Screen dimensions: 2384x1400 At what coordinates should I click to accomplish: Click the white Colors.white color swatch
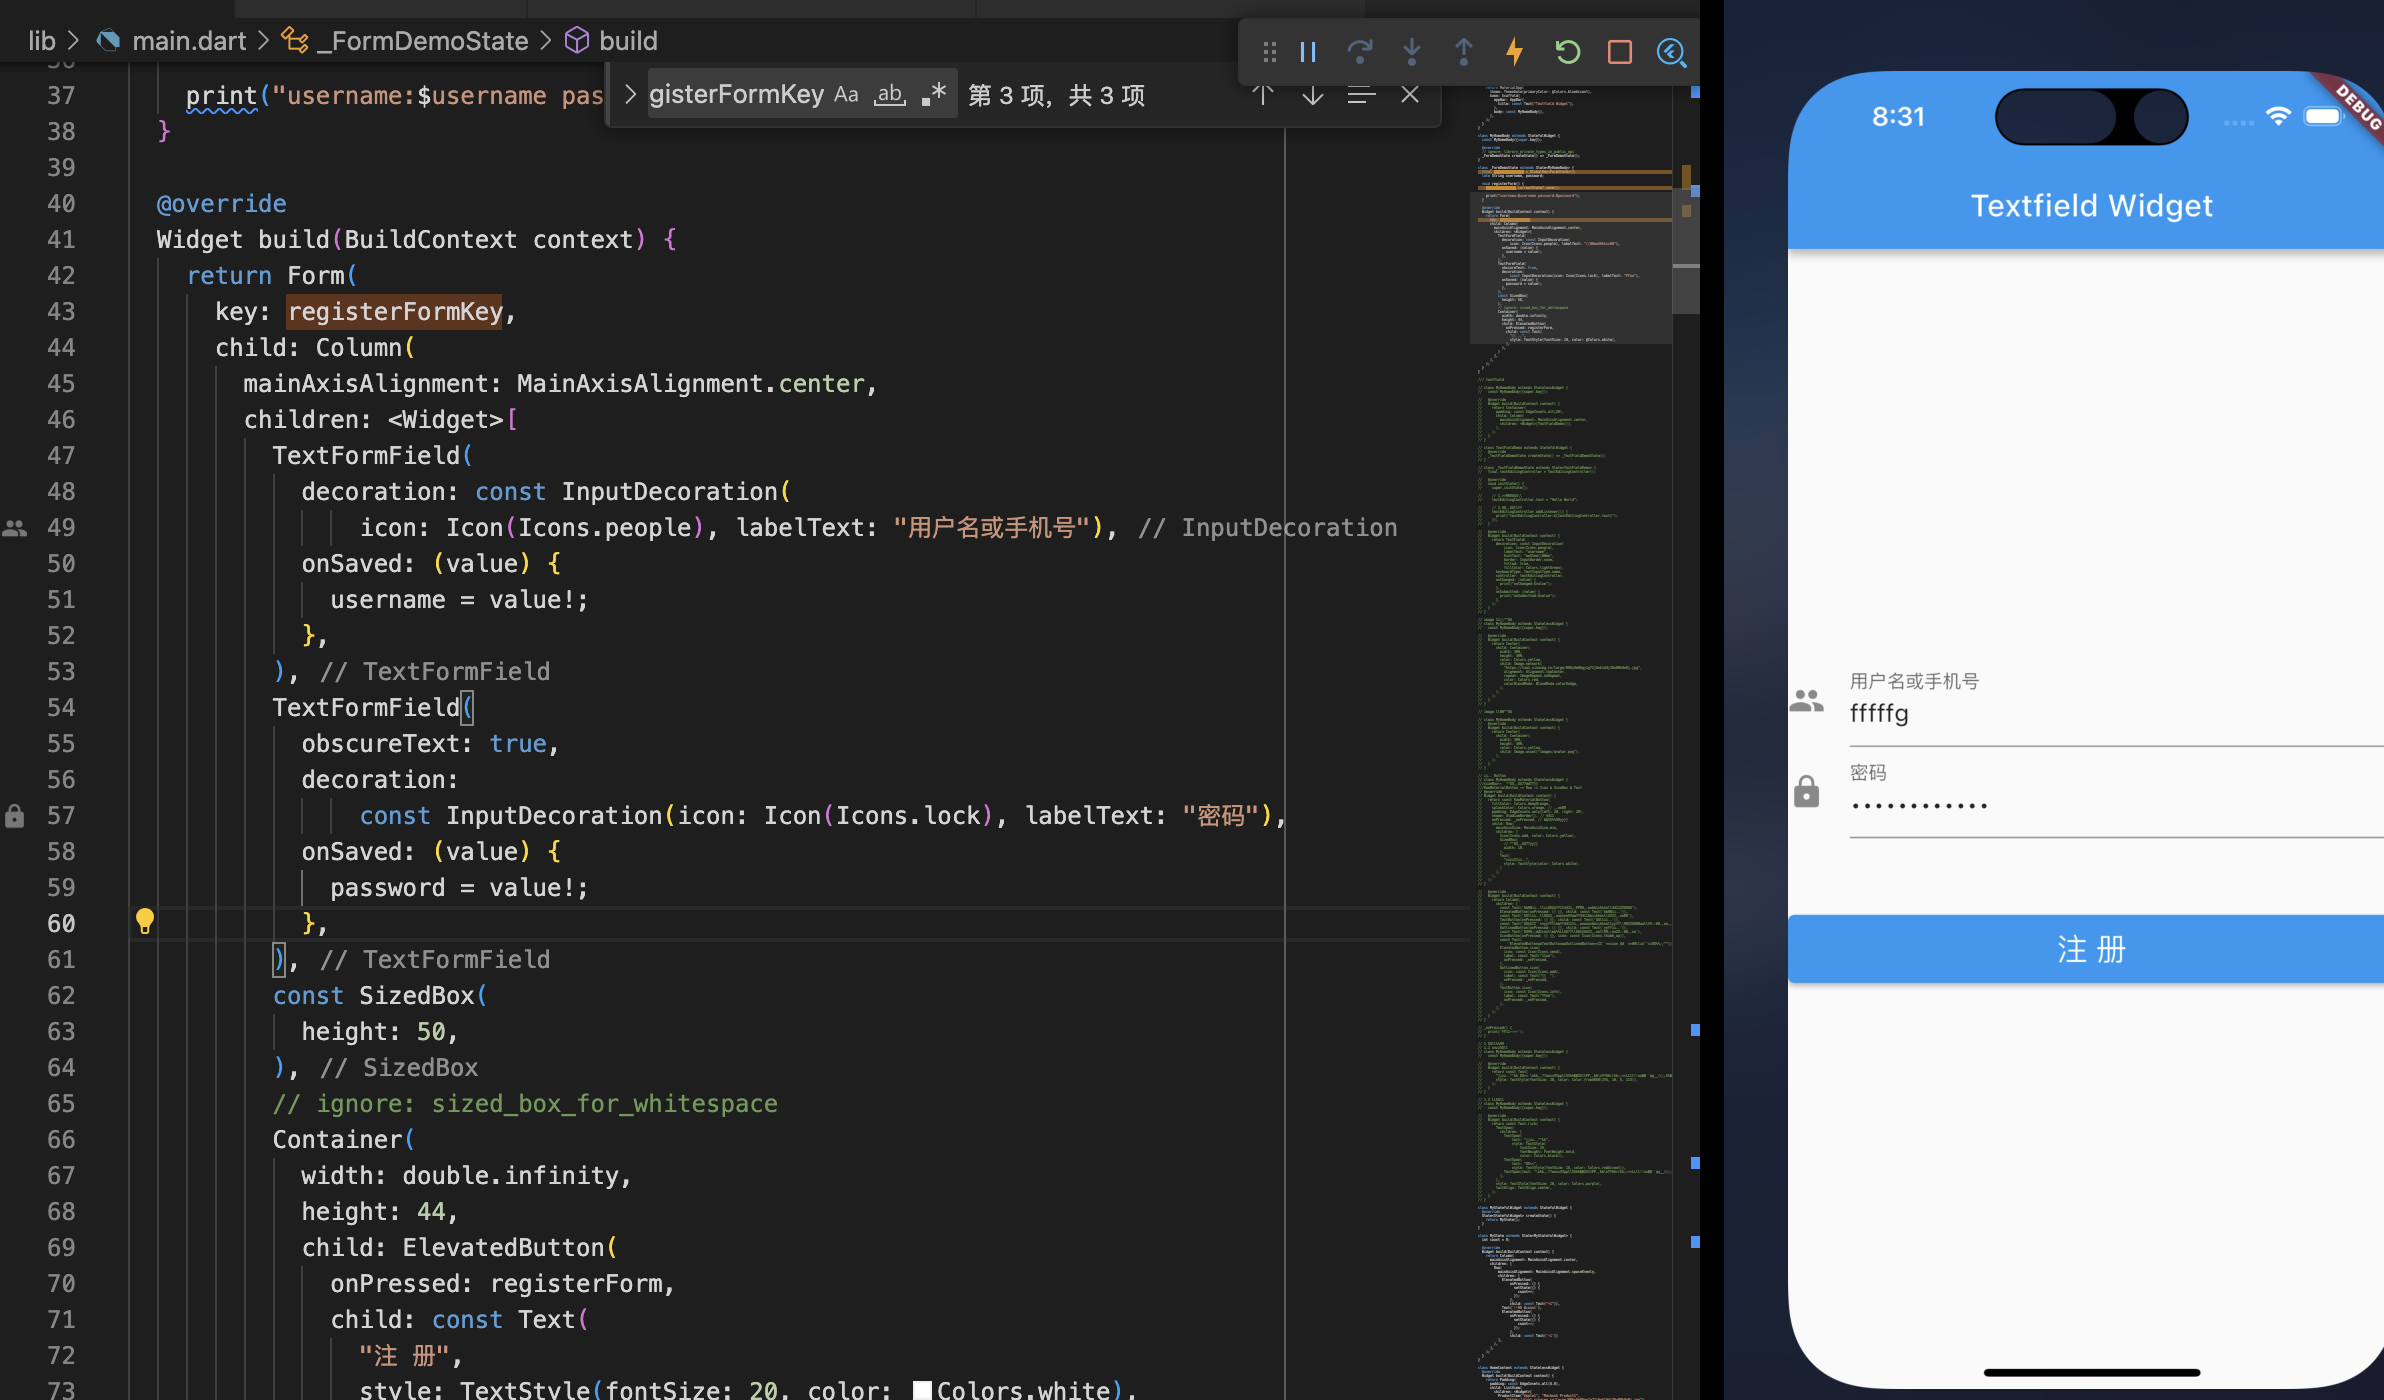coord(922,1390)
